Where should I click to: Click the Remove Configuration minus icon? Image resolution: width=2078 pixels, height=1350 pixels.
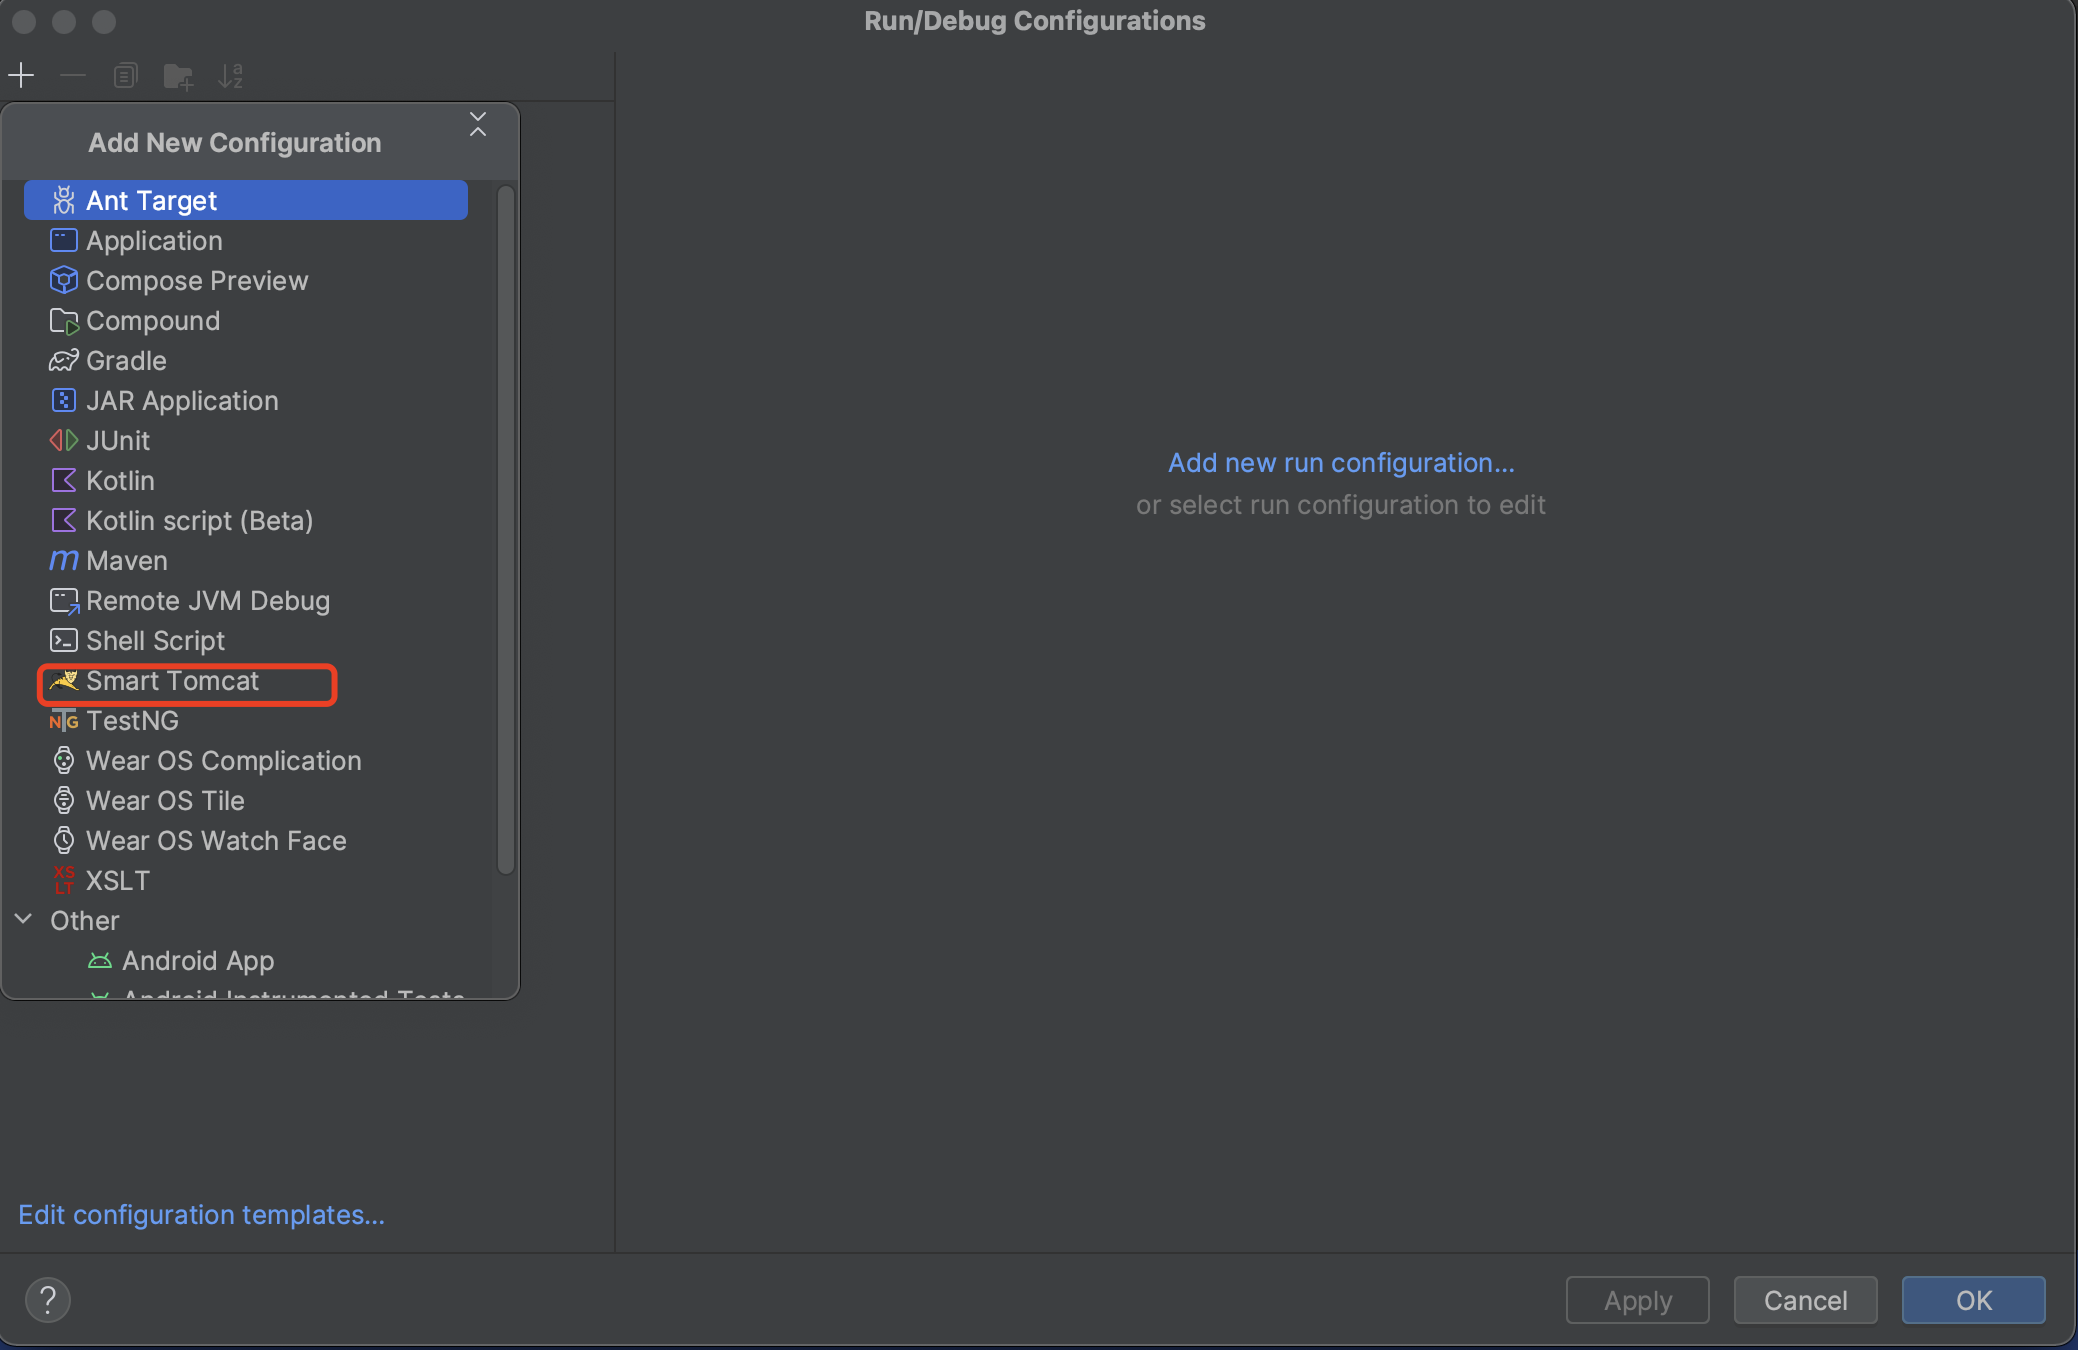pyautogui.click(x=73, y=76)
